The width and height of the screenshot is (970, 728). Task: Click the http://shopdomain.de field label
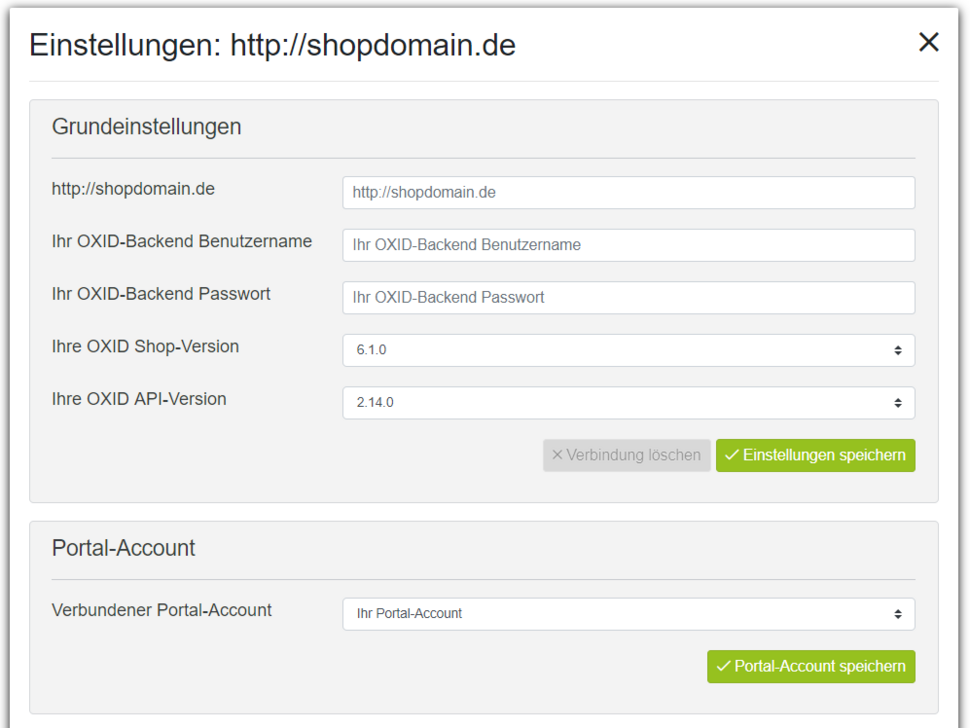(134, 189)
